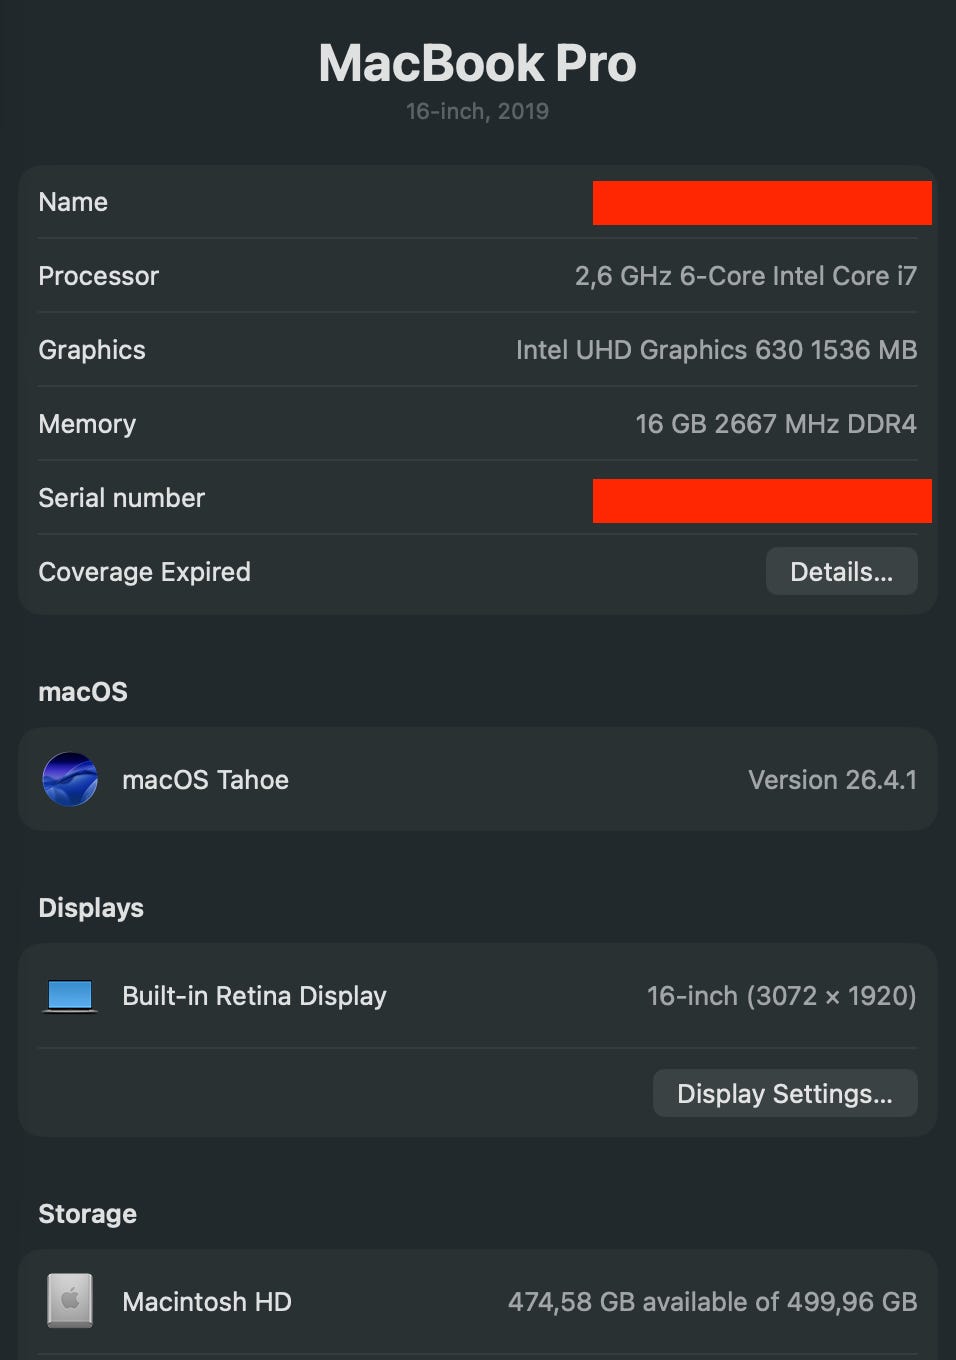
Task: Click the Macintosh HD label
Action: pyautogui.click(x=207, y=1302)
